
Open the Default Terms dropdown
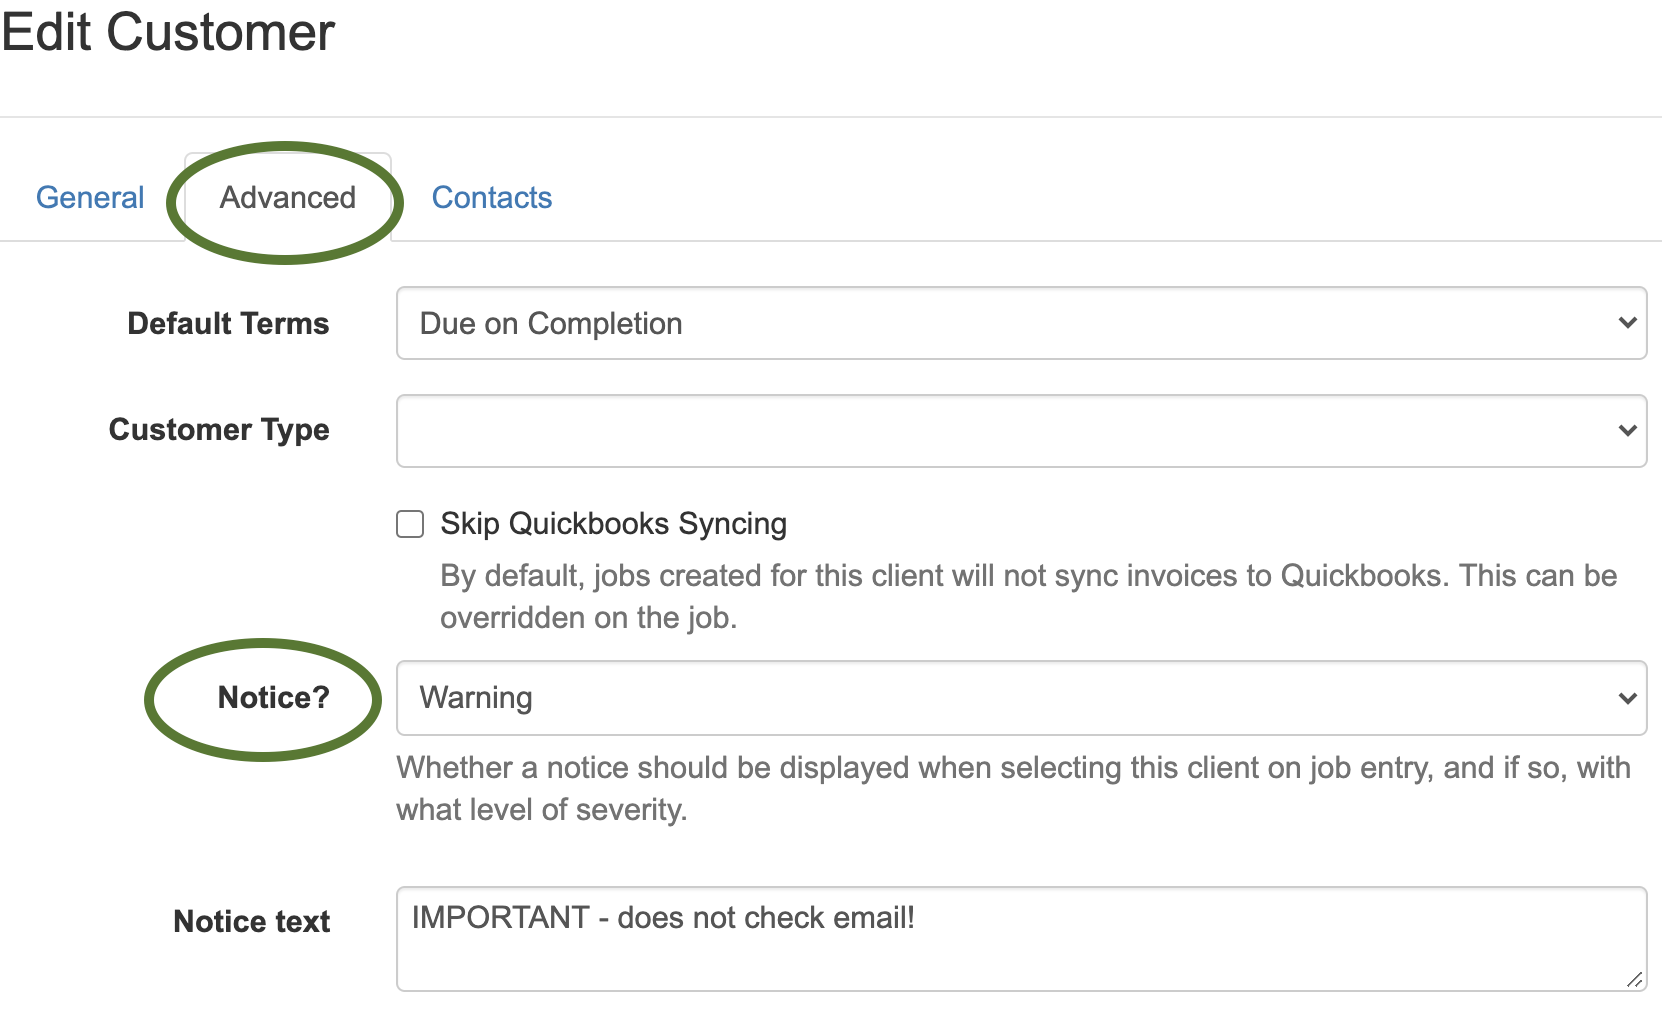pyautogui.click(x=1021, y=323)
